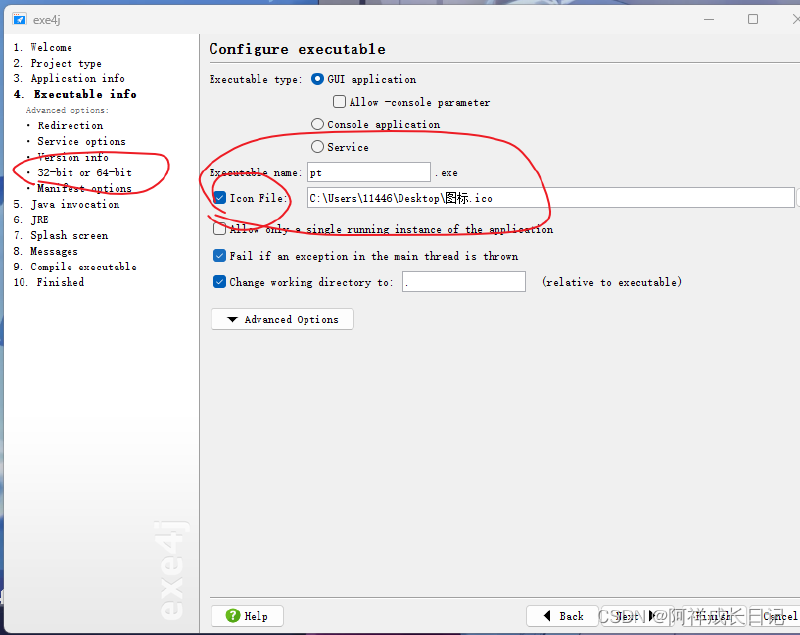Go to step 9 Compile executable

(75, 267)
